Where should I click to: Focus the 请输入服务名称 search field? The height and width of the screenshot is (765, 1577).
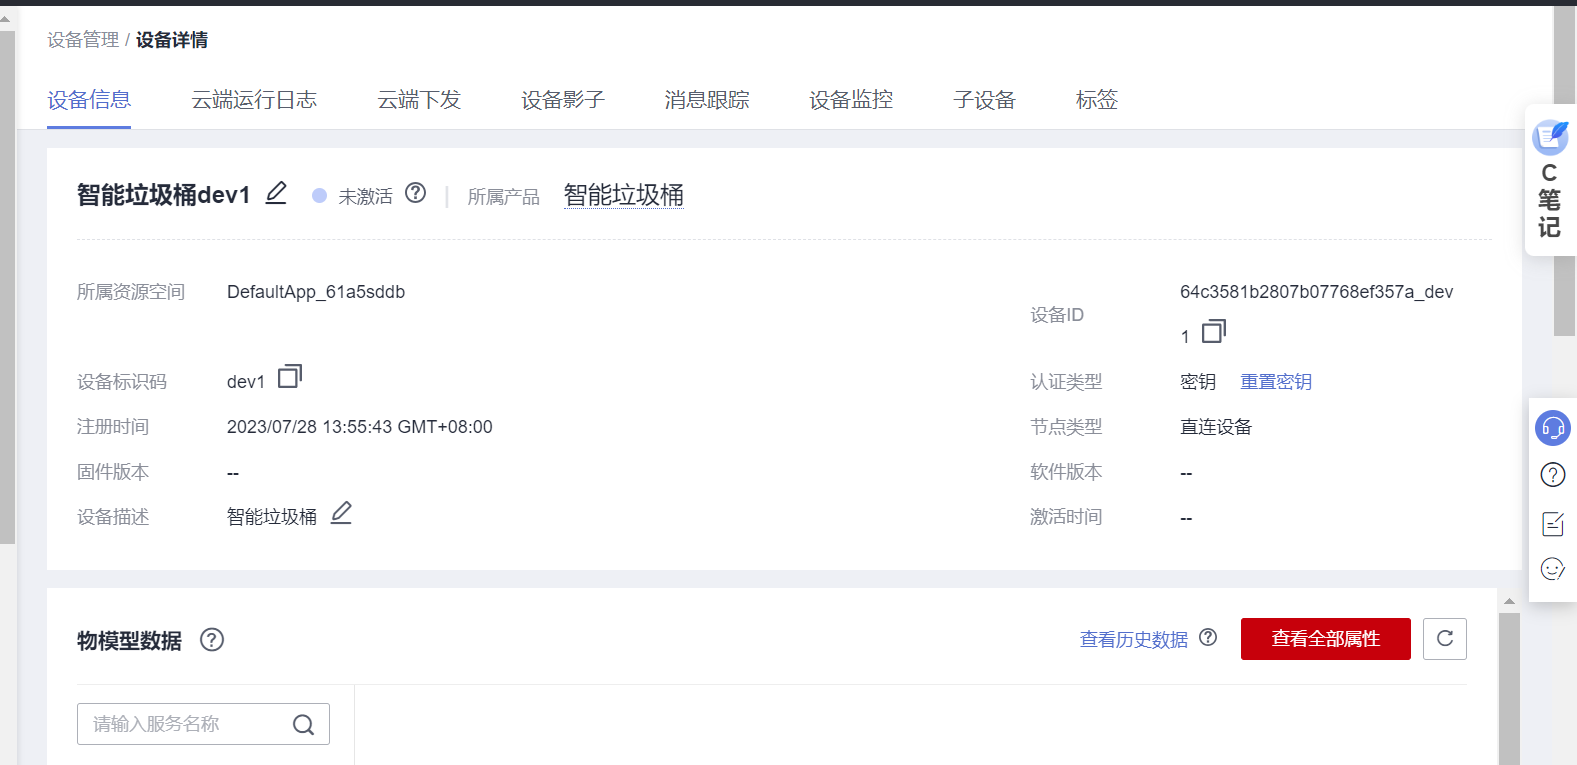pos(203,724)
